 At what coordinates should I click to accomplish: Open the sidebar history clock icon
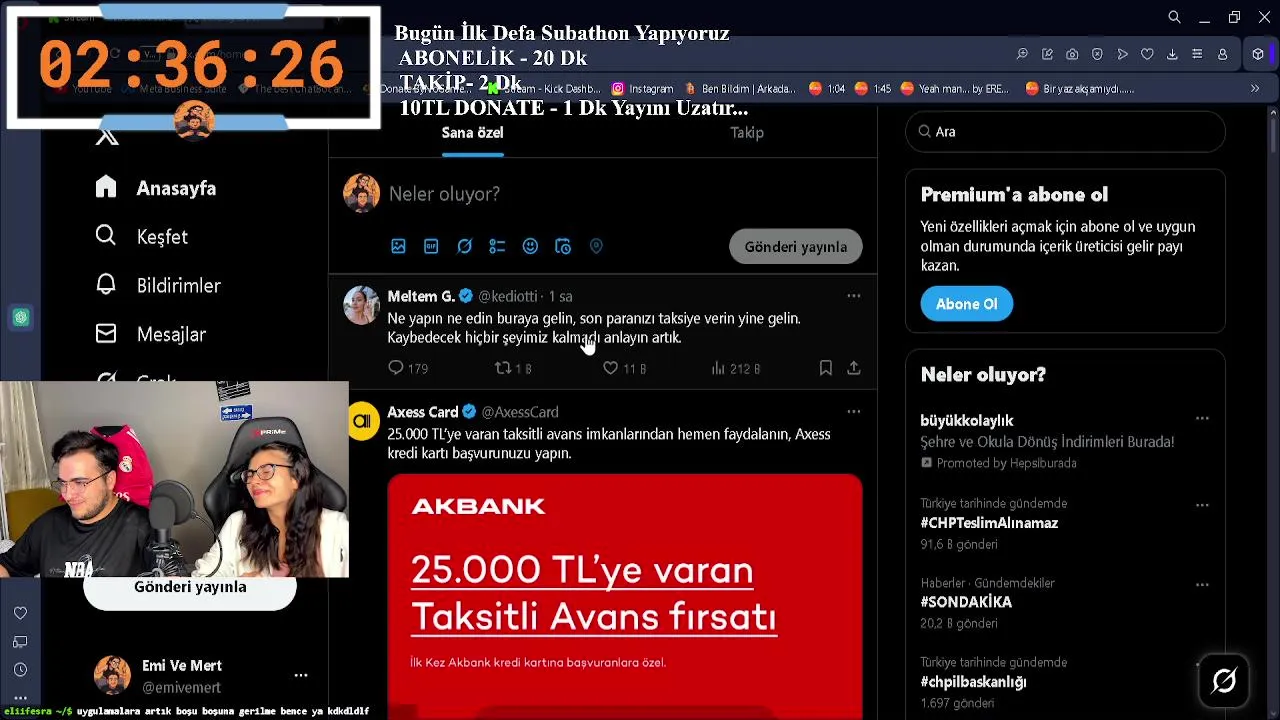coord(20,670)
